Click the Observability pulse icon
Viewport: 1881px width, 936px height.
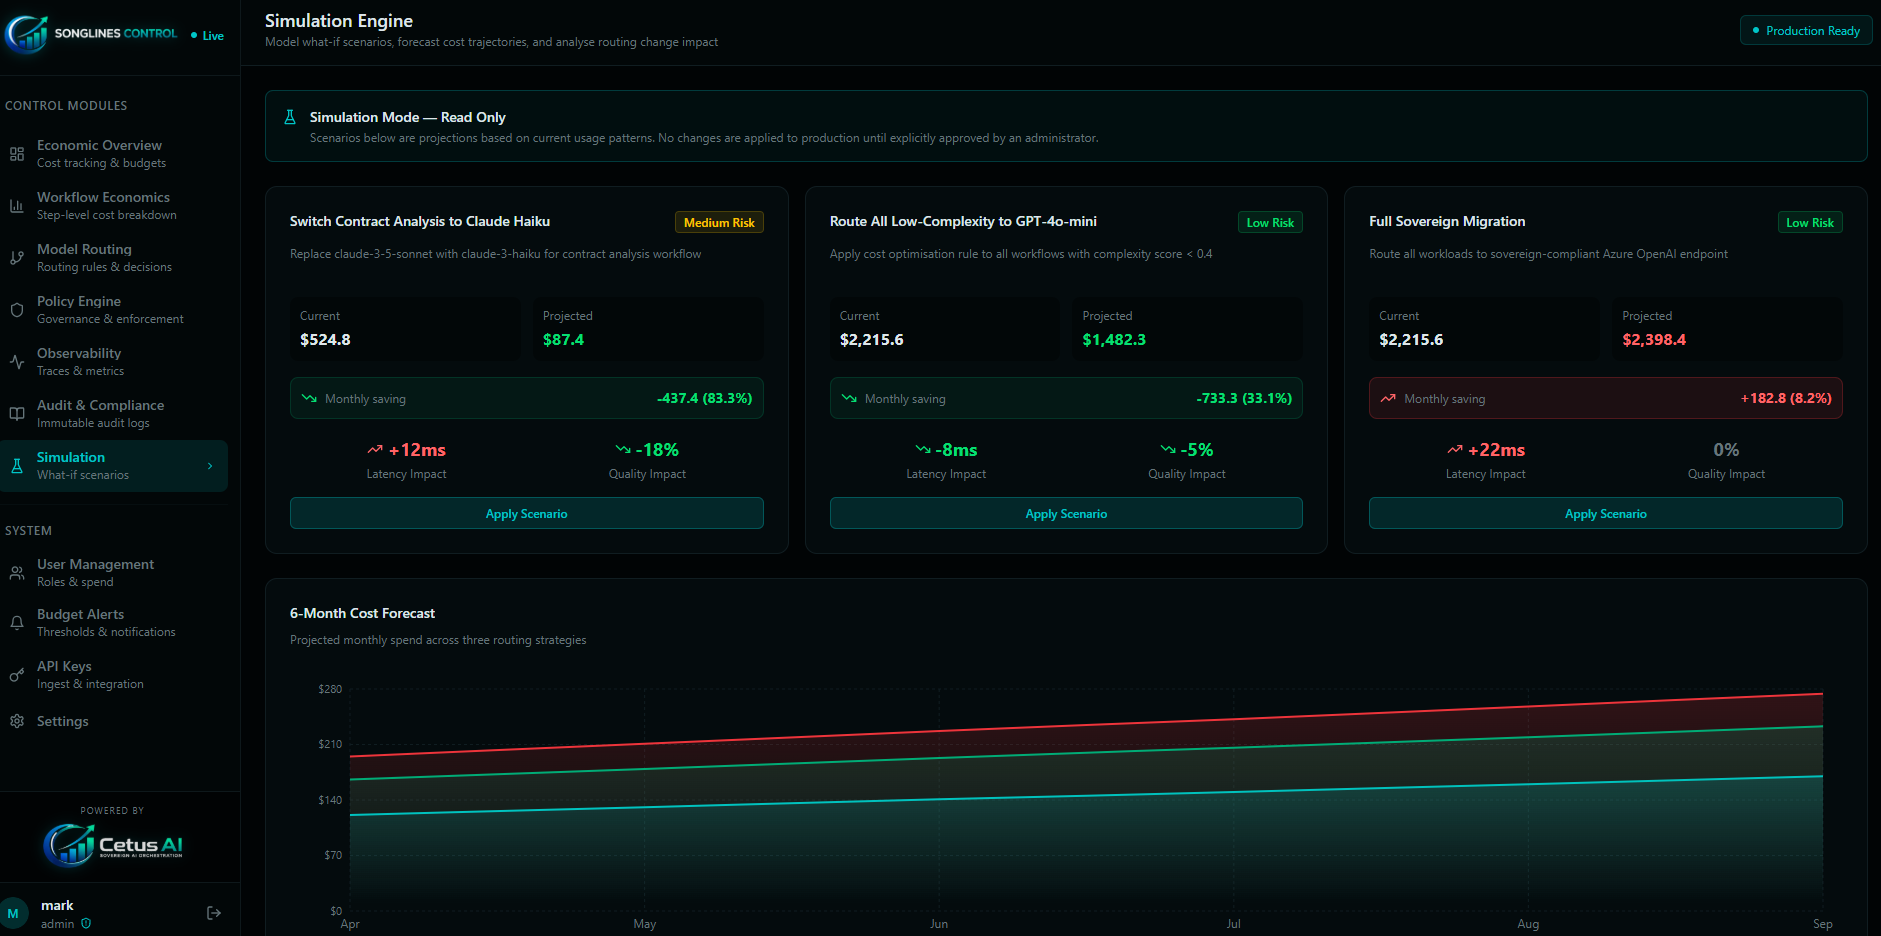(17, 362)
